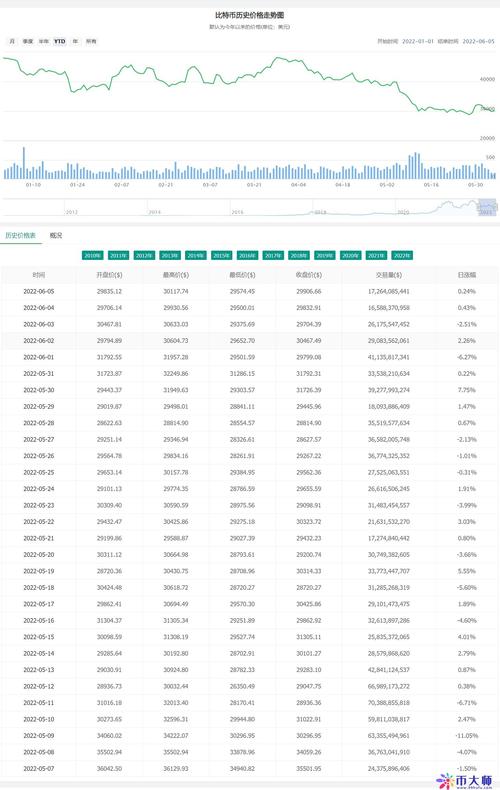Screen dimensions: 500x790
Task: Click the 日涨幅 column header
Action: pos(466,275)
